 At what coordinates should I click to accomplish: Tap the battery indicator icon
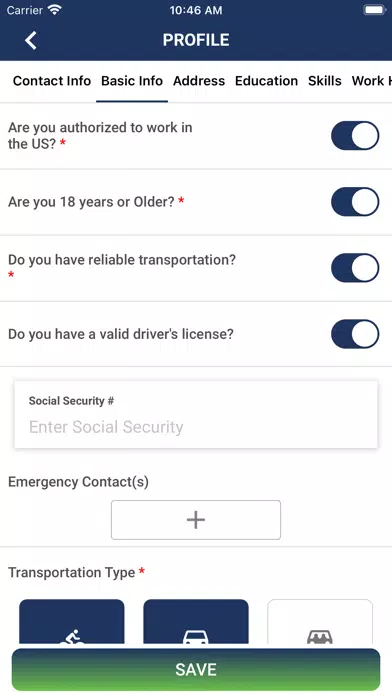pos(375,10)
